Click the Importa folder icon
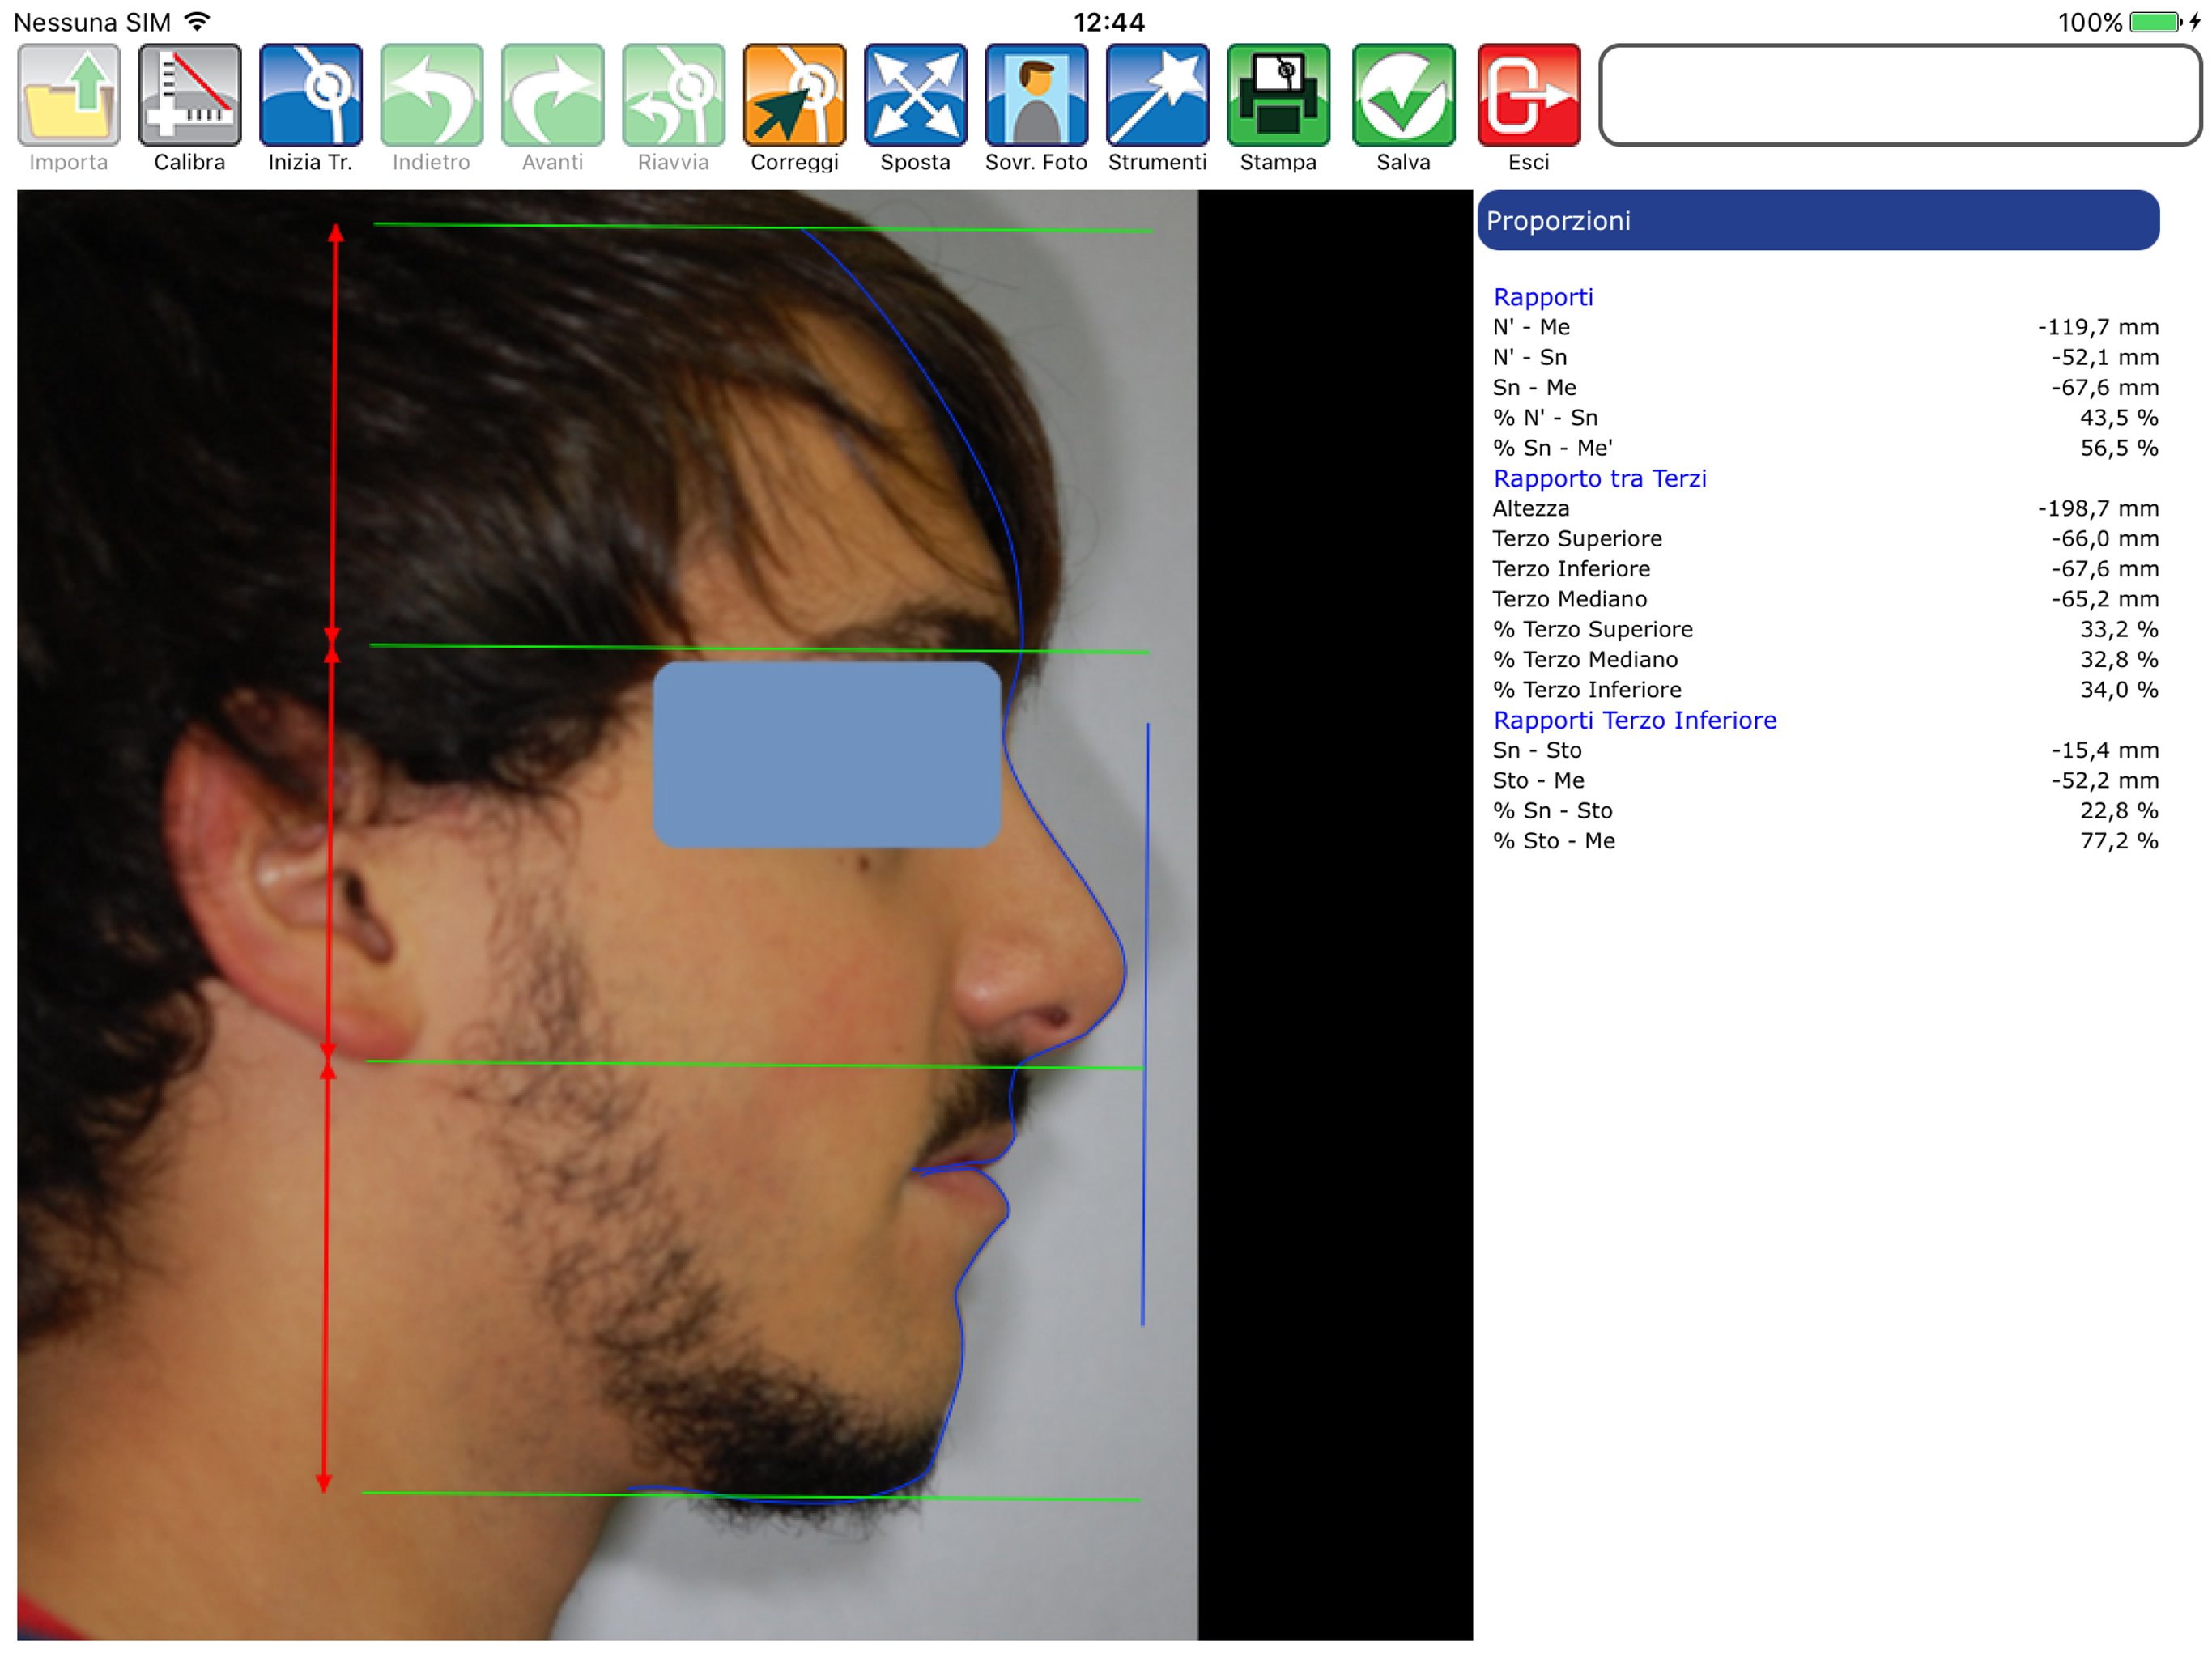The width and height of the screenshot is (2212, 1658). click(68, 96)
